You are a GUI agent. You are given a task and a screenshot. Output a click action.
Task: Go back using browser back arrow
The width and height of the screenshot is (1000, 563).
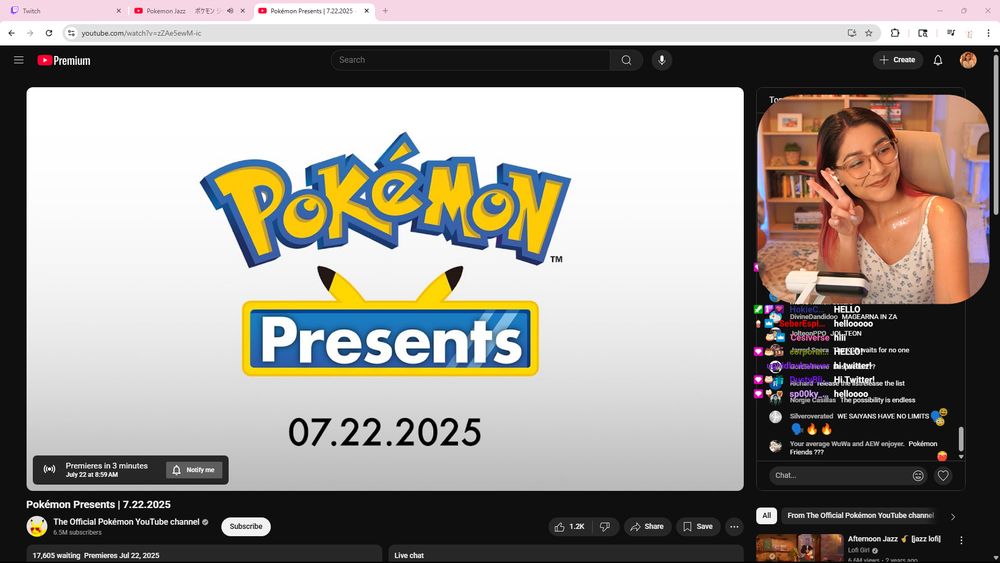click(11, 33)
